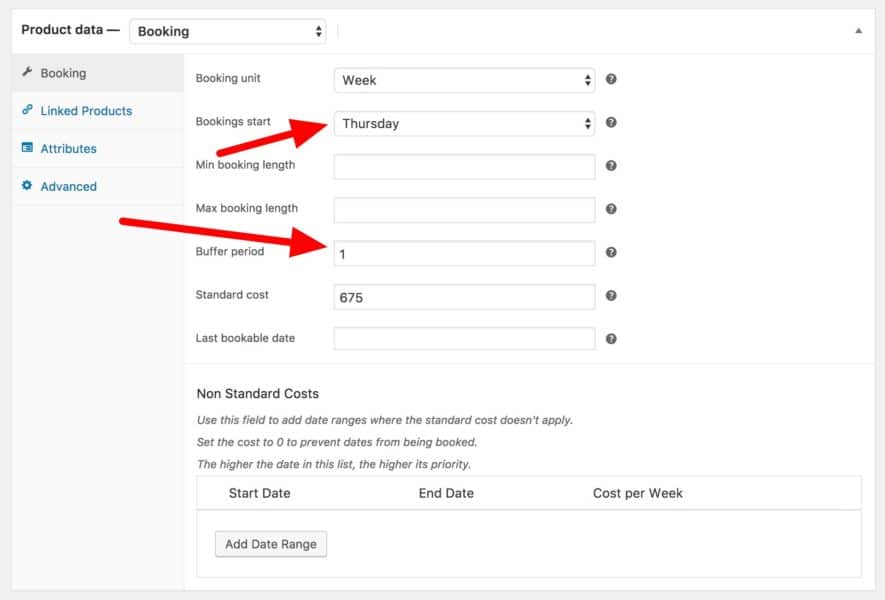
Task: Click the Add Date Range button
Action: 271,544
